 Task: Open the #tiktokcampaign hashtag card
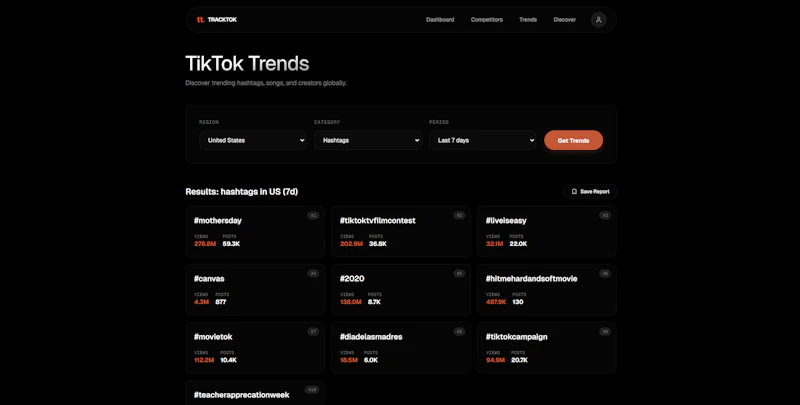pos(546,348)
